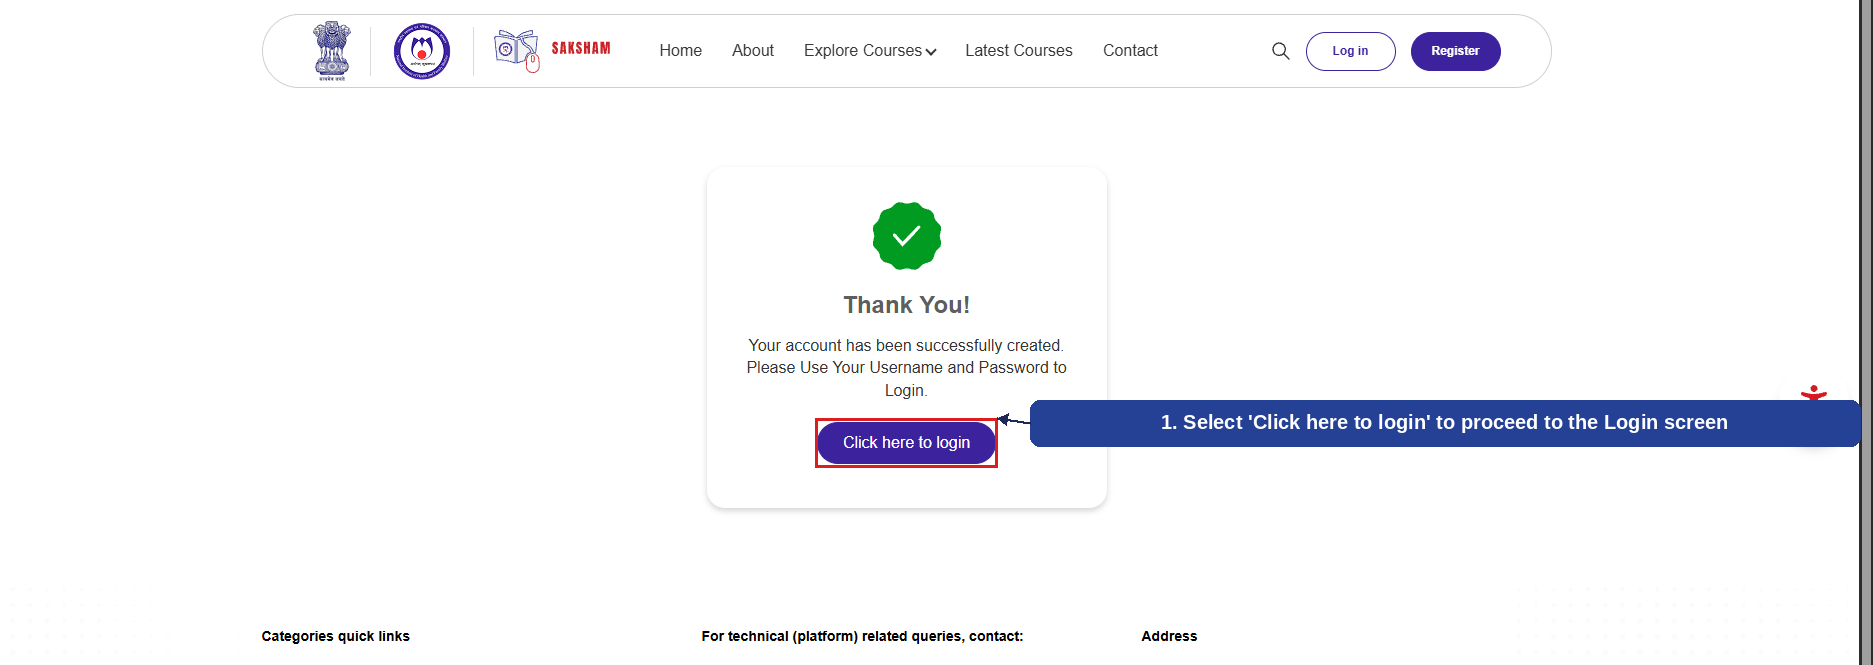
Task: Open Latest Courses menu item
Action: coord(1019,50)
